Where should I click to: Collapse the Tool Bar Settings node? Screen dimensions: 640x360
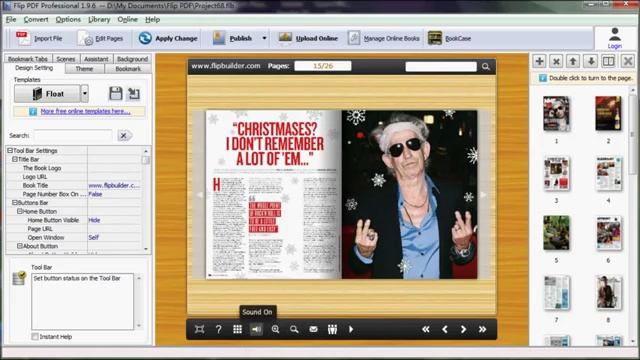[x=10, y=151]
